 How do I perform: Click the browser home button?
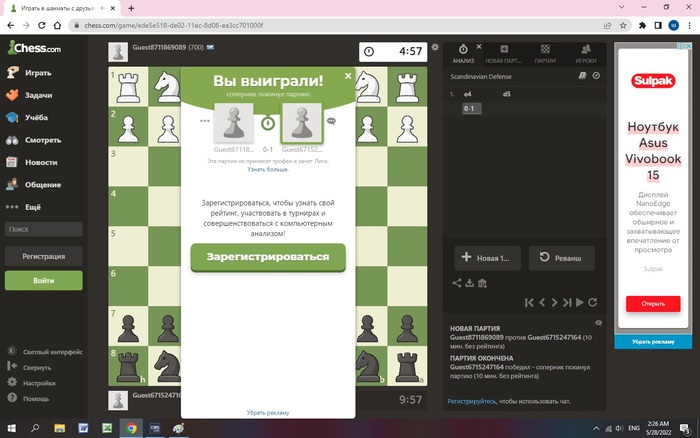coord(57,25)
